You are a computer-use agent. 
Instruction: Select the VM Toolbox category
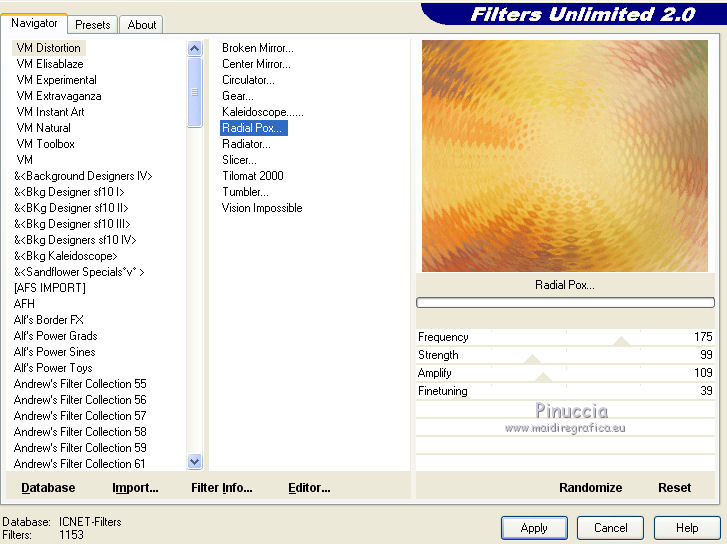pos(45,144)
